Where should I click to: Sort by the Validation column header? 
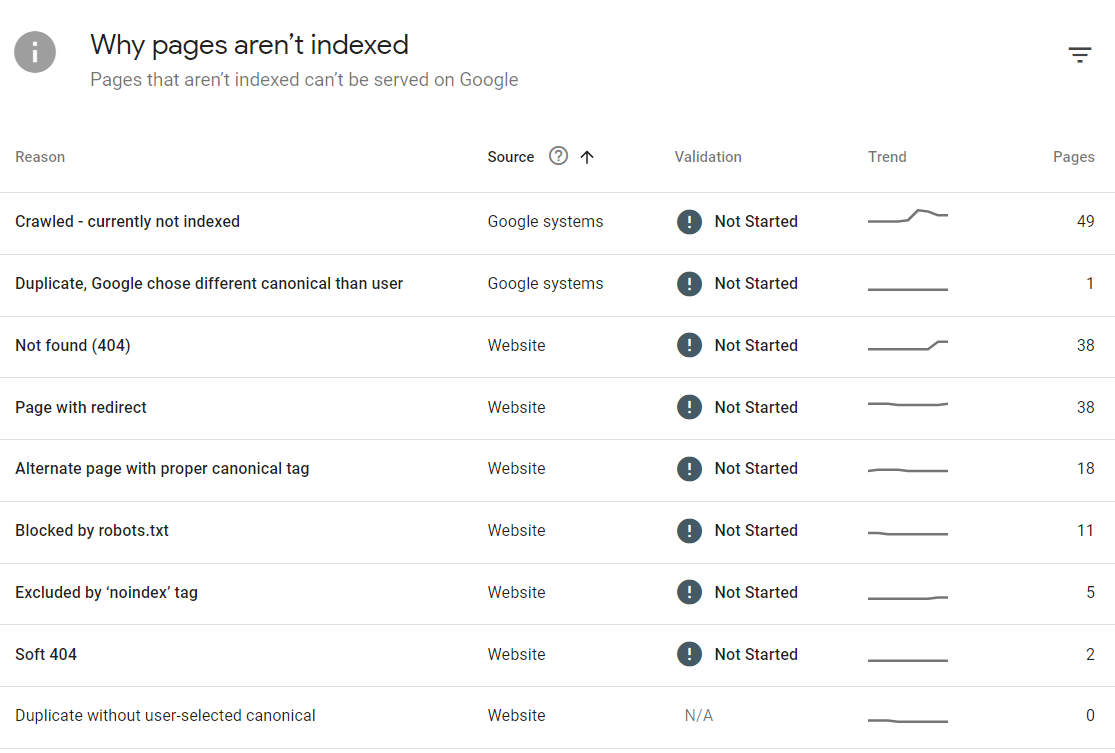coord(708,157)
